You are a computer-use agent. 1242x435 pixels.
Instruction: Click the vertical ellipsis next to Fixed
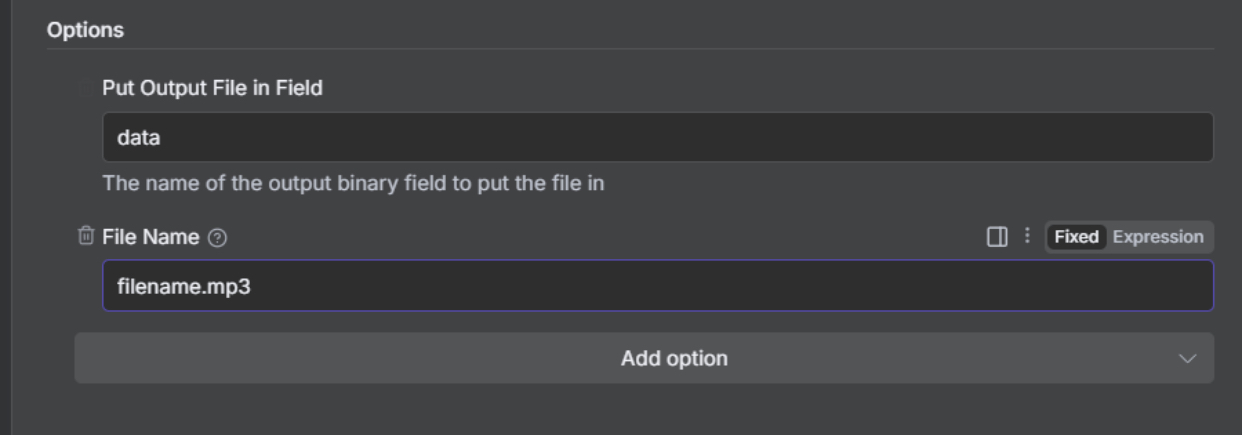coord(1024,237)
